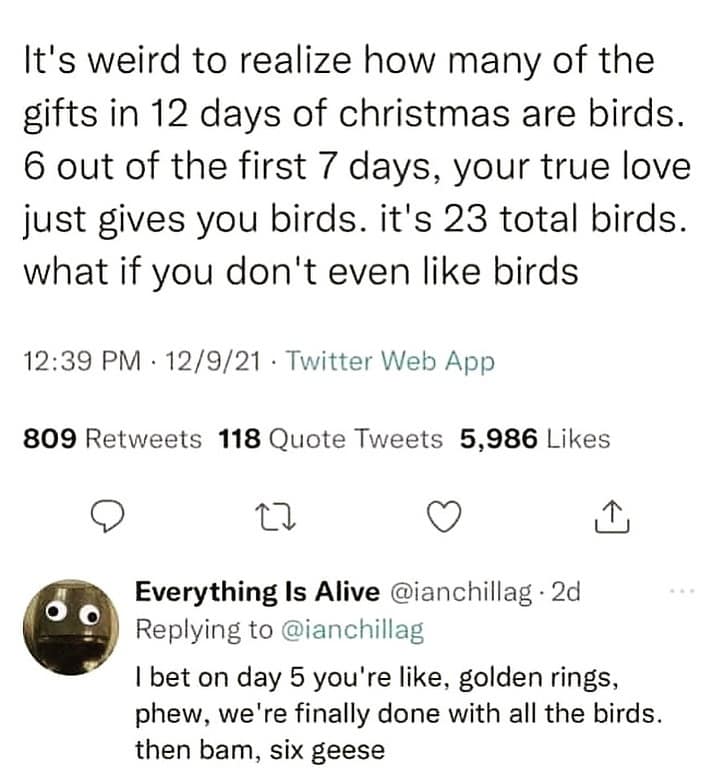Retweet using the retweet arrows icon
Viewport: 713px width, 776px height.
pyautogui.click(x=272, y=517)
